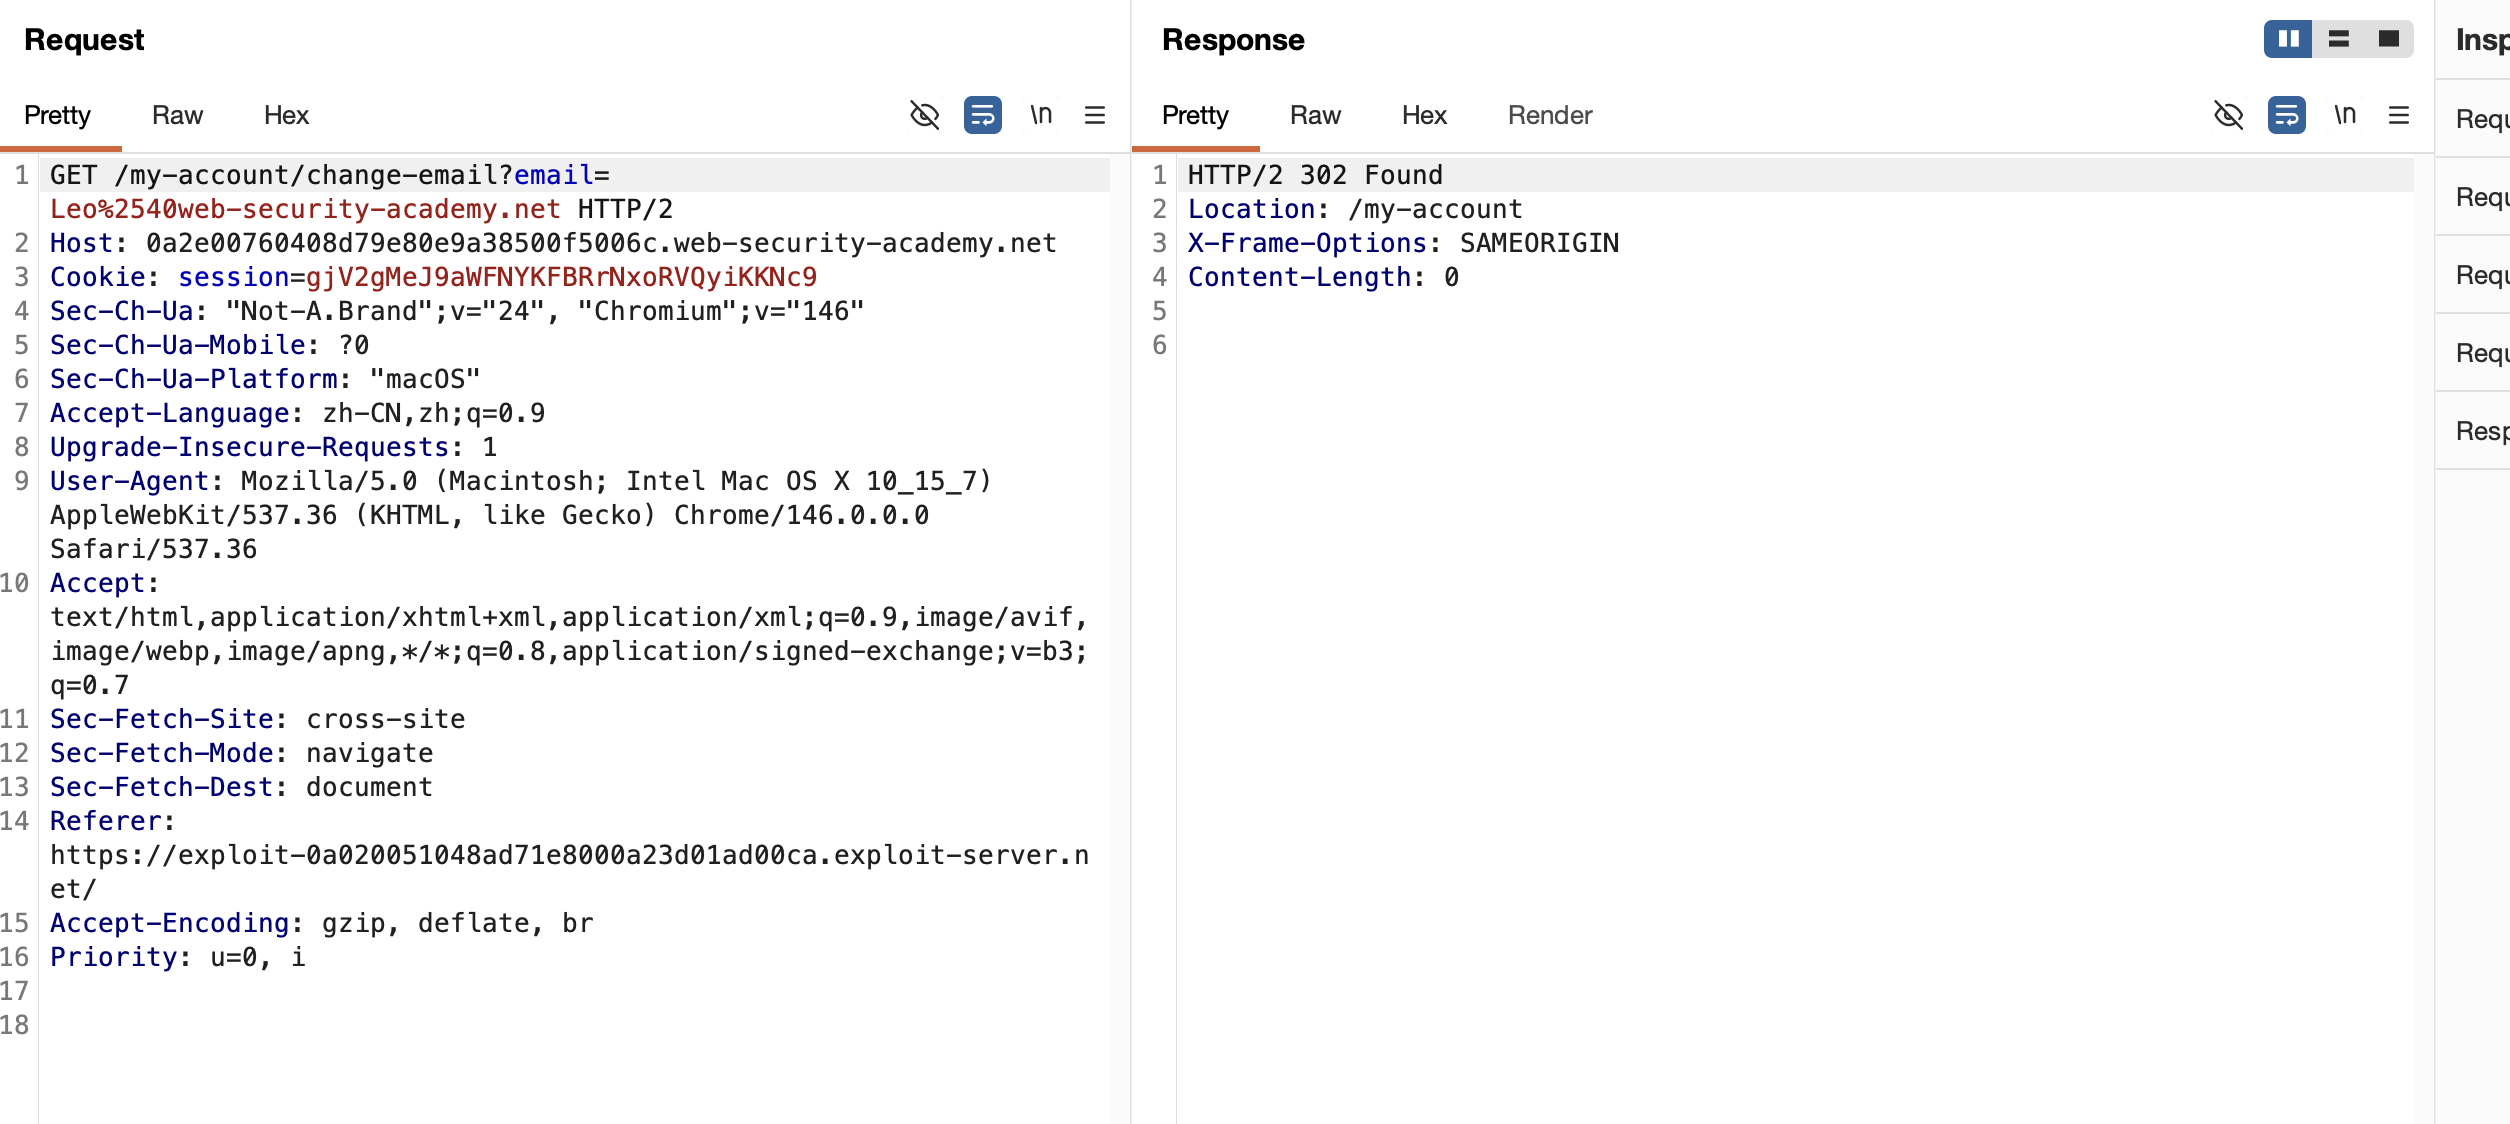2510x1124 pixels.
Task: Toggle \n newline display in Response panel
Action: [x=2345, y=115]
